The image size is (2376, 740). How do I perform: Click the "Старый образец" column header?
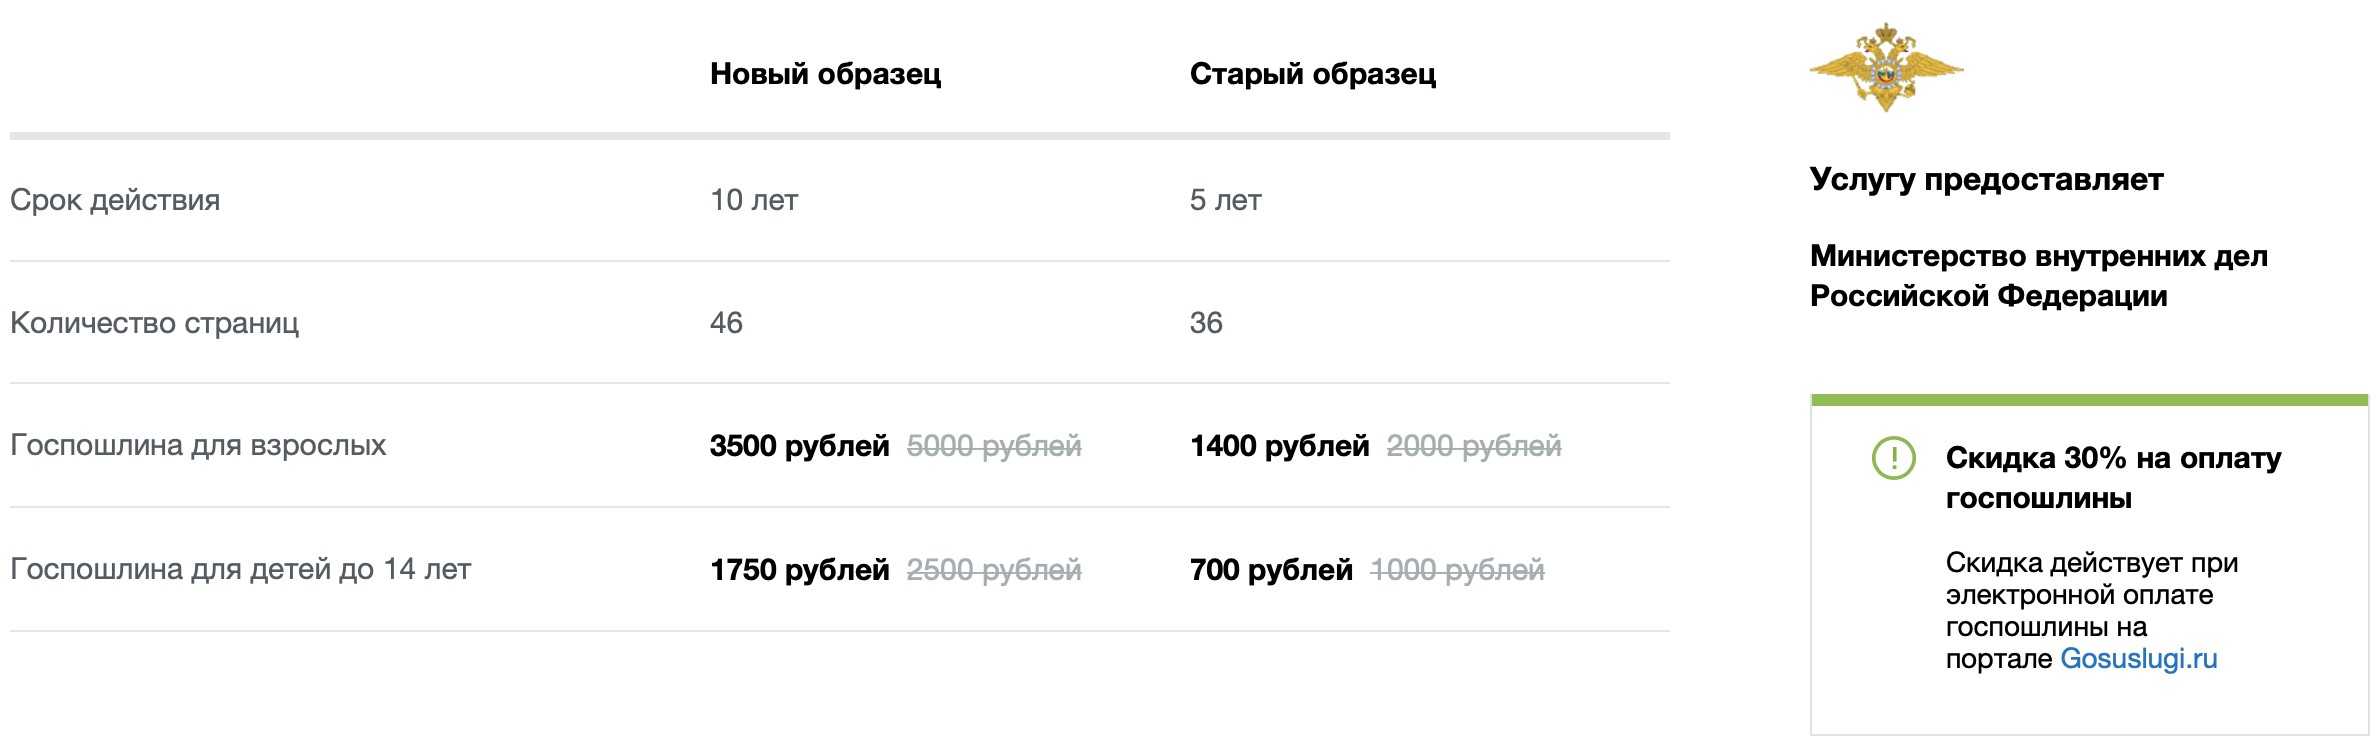pyautogui.click(x=1312, y=74)
